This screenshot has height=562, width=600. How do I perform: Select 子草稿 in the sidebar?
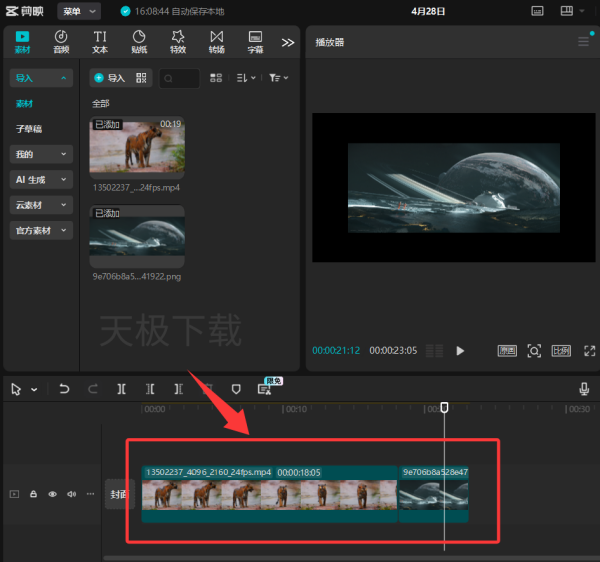[29, 129]
